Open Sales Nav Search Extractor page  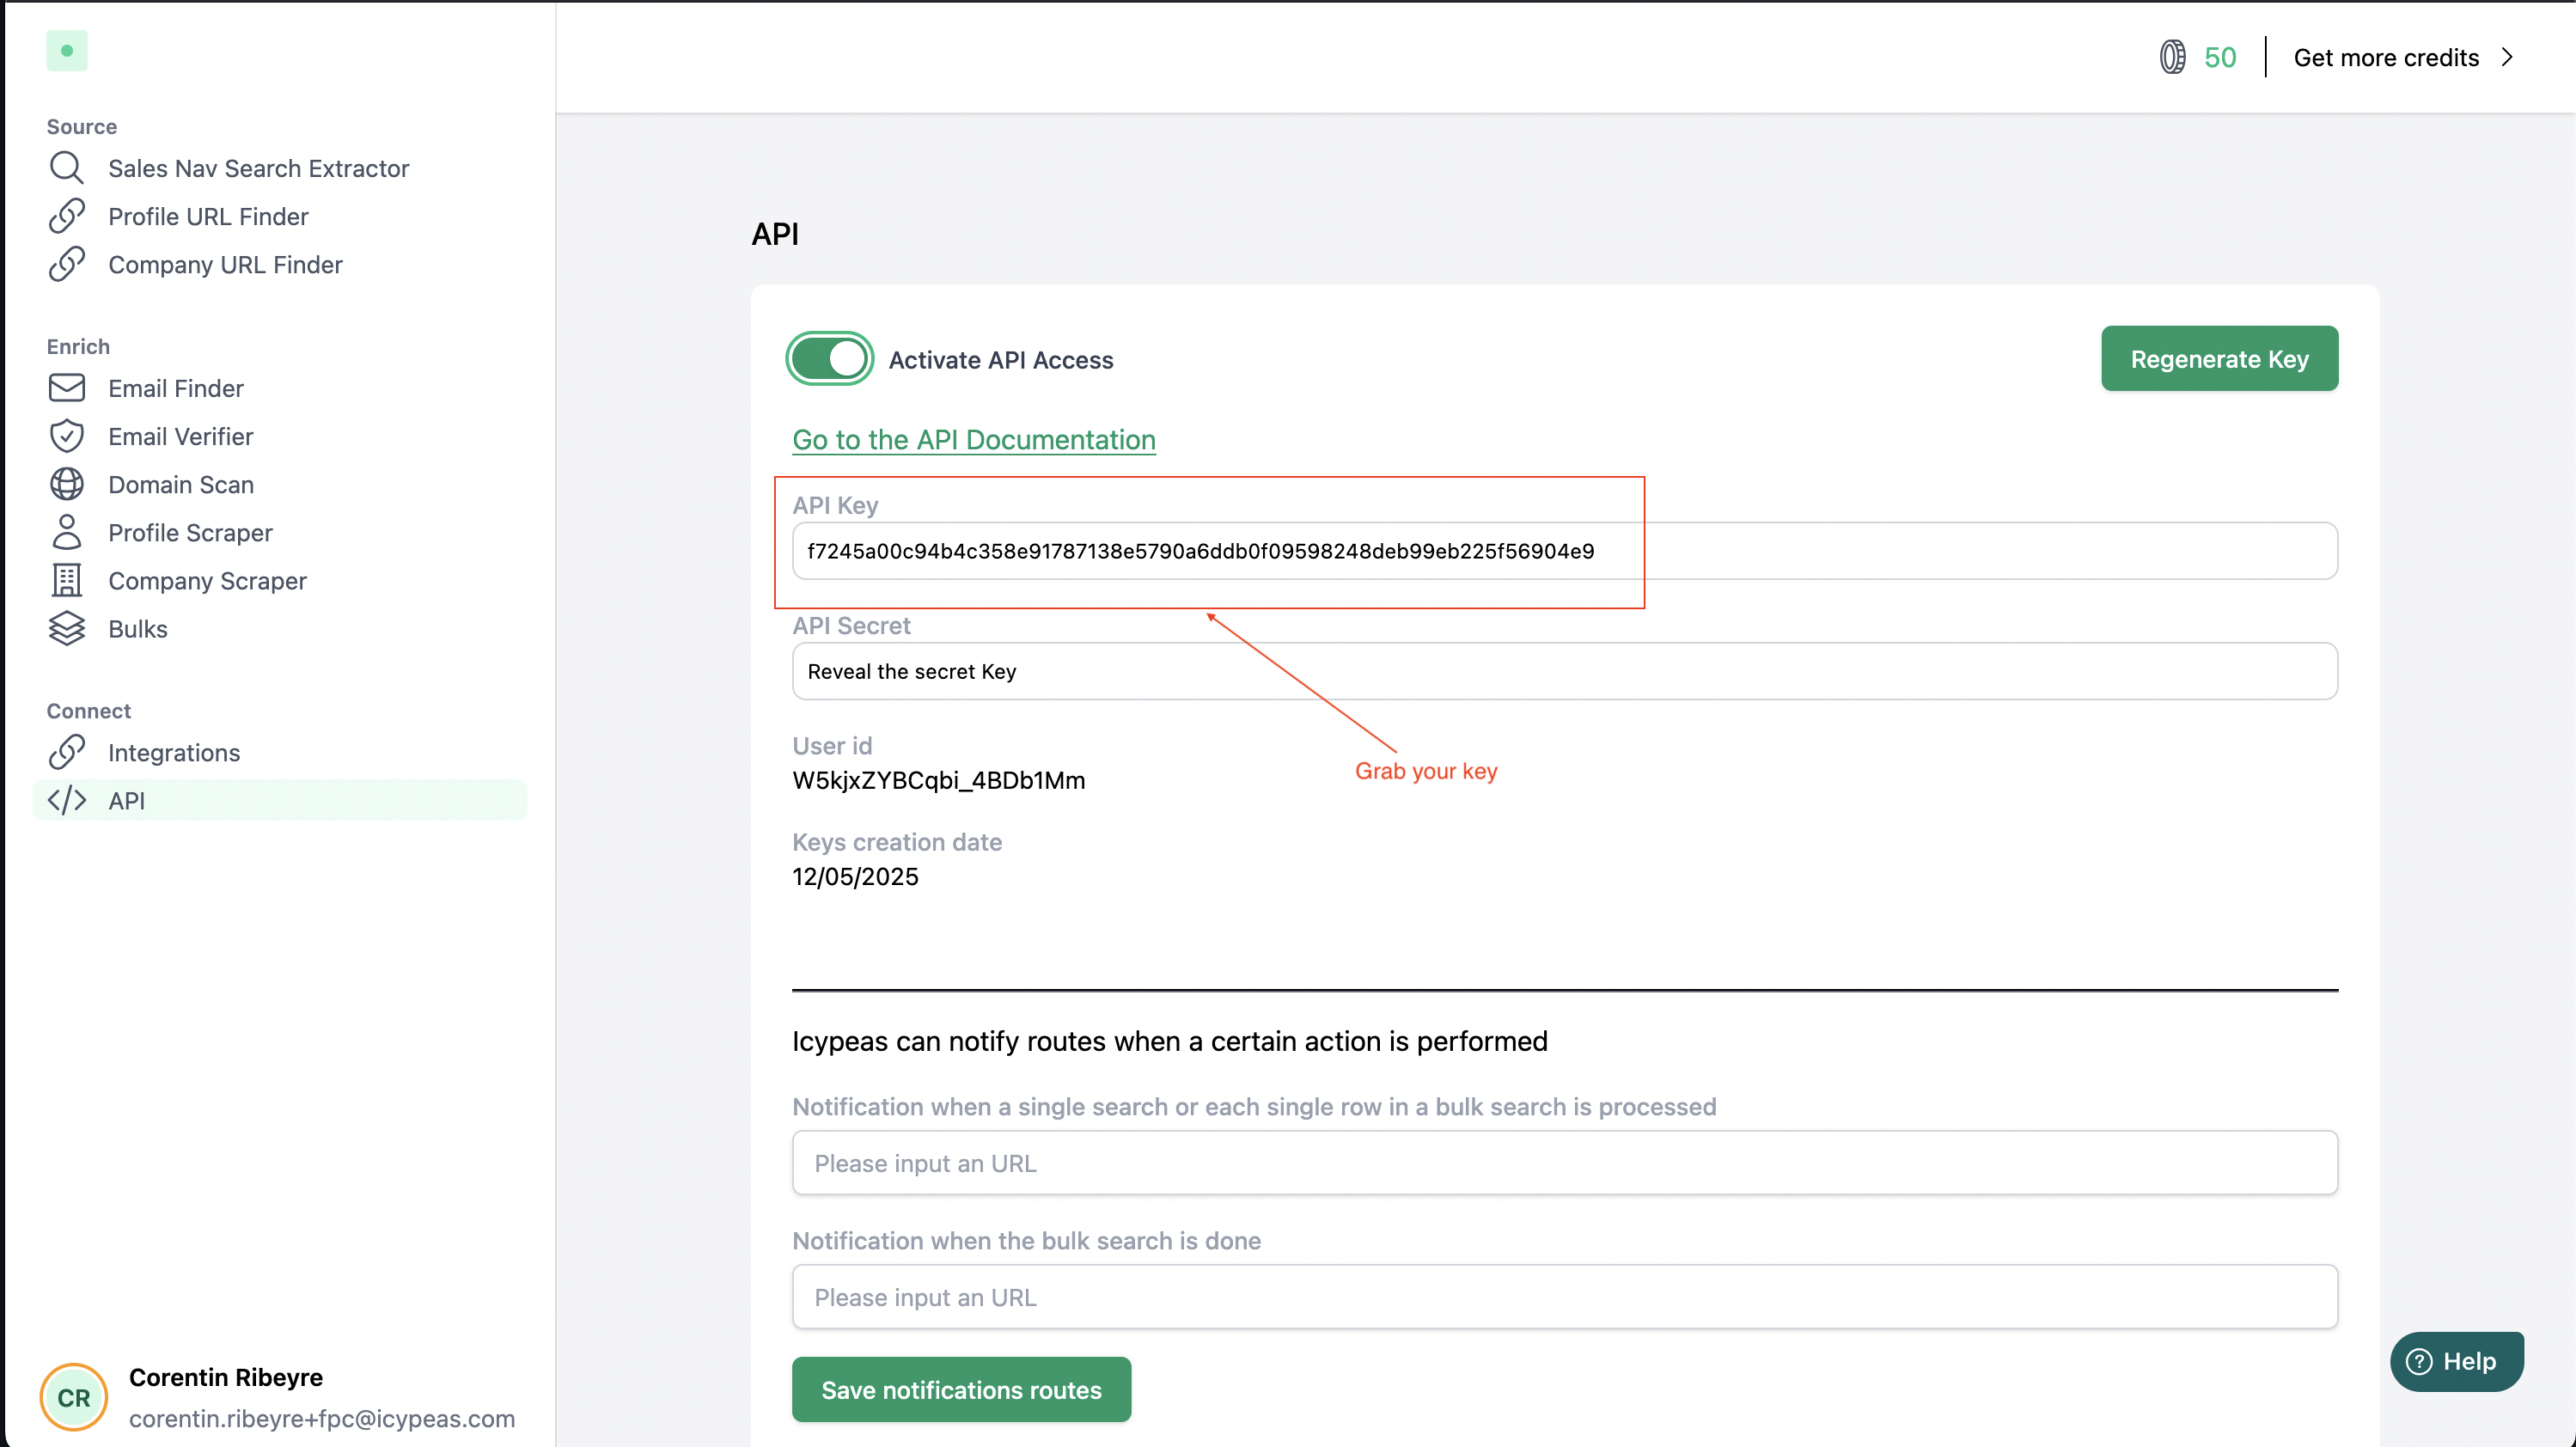coord(258,168)
